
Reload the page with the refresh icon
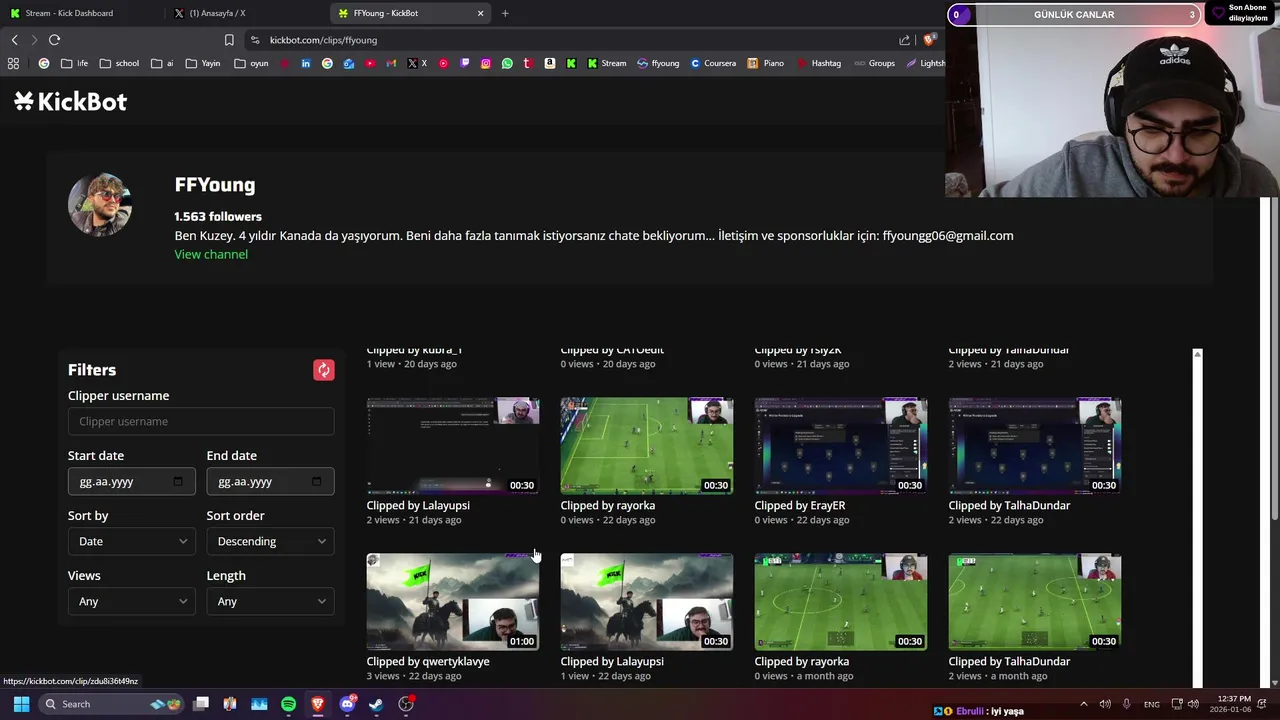click(x=54, y=40)
